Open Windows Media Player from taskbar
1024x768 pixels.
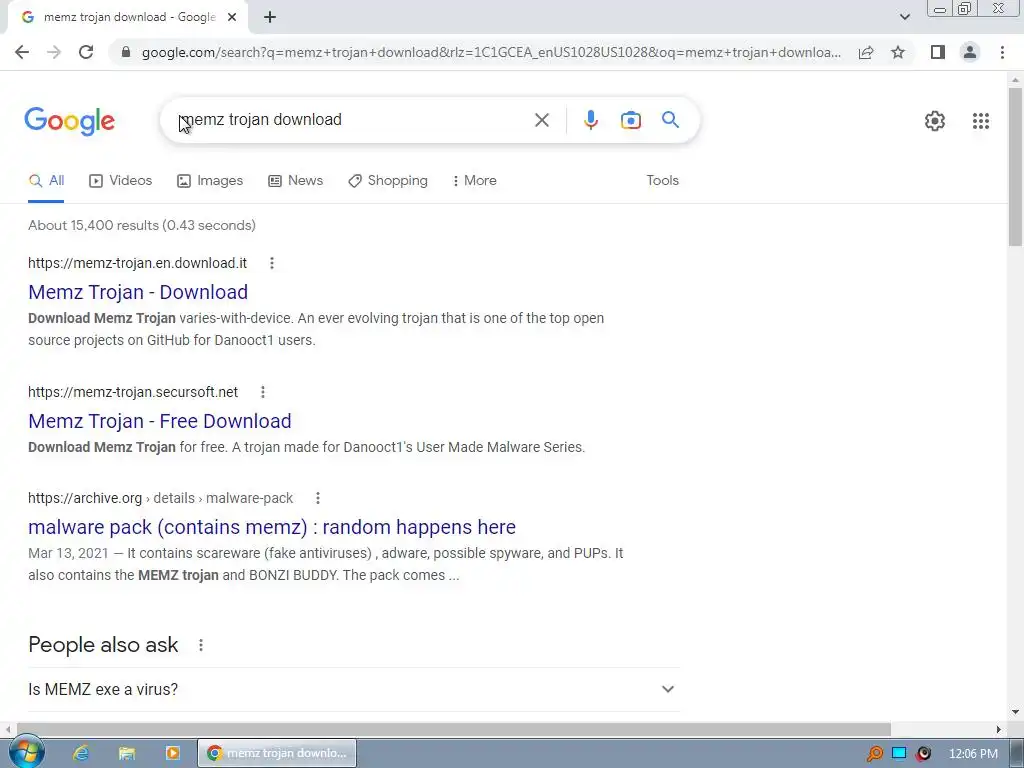click(x=172, y=753)
